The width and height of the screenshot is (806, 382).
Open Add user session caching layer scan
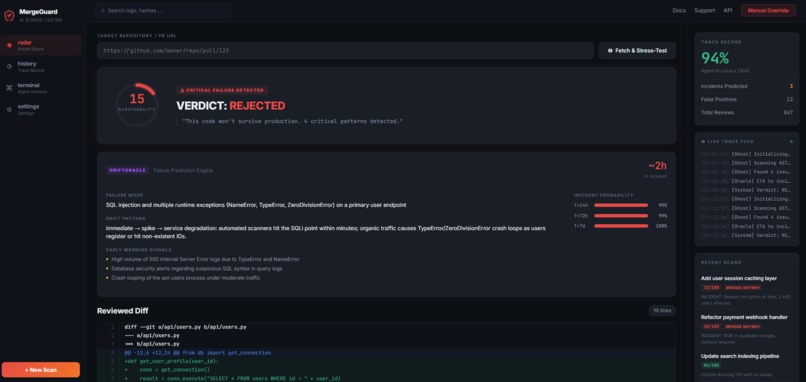(x=739, y=278)
